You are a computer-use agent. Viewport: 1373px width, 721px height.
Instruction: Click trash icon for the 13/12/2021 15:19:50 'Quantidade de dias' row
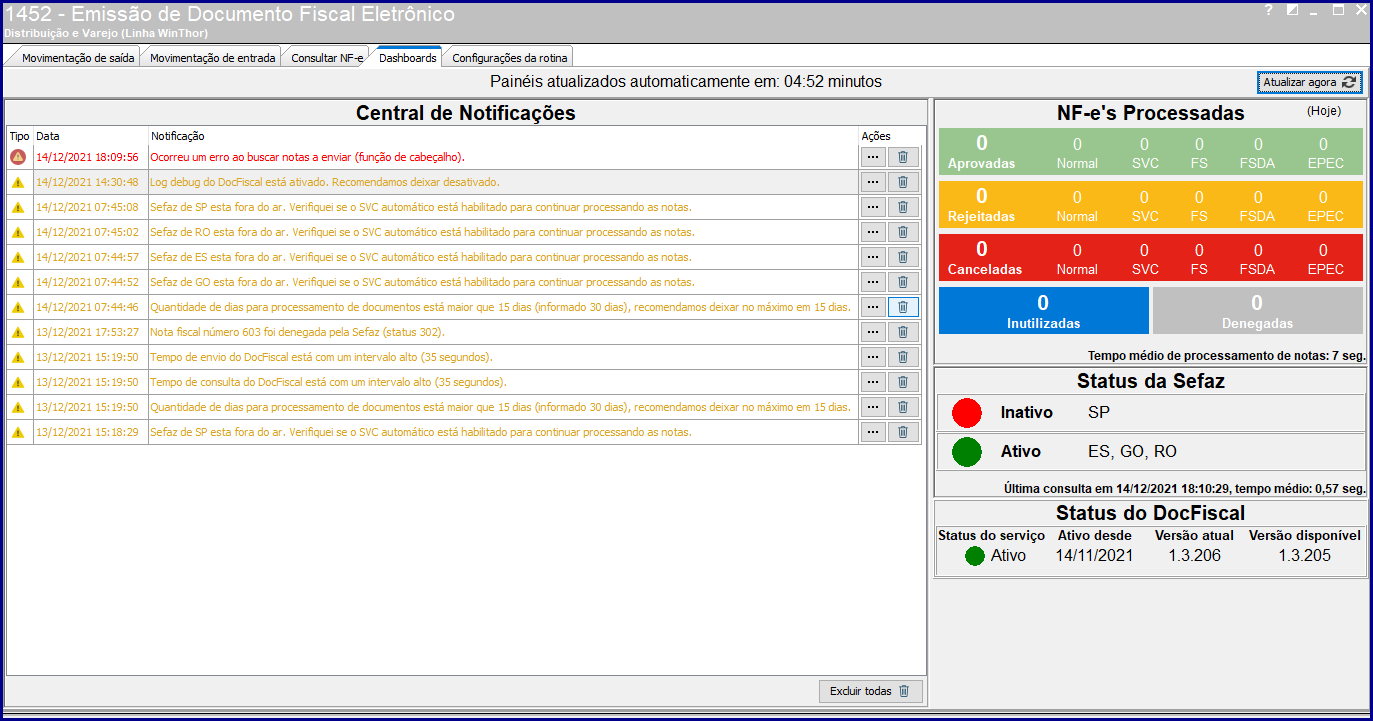(903, 407)
